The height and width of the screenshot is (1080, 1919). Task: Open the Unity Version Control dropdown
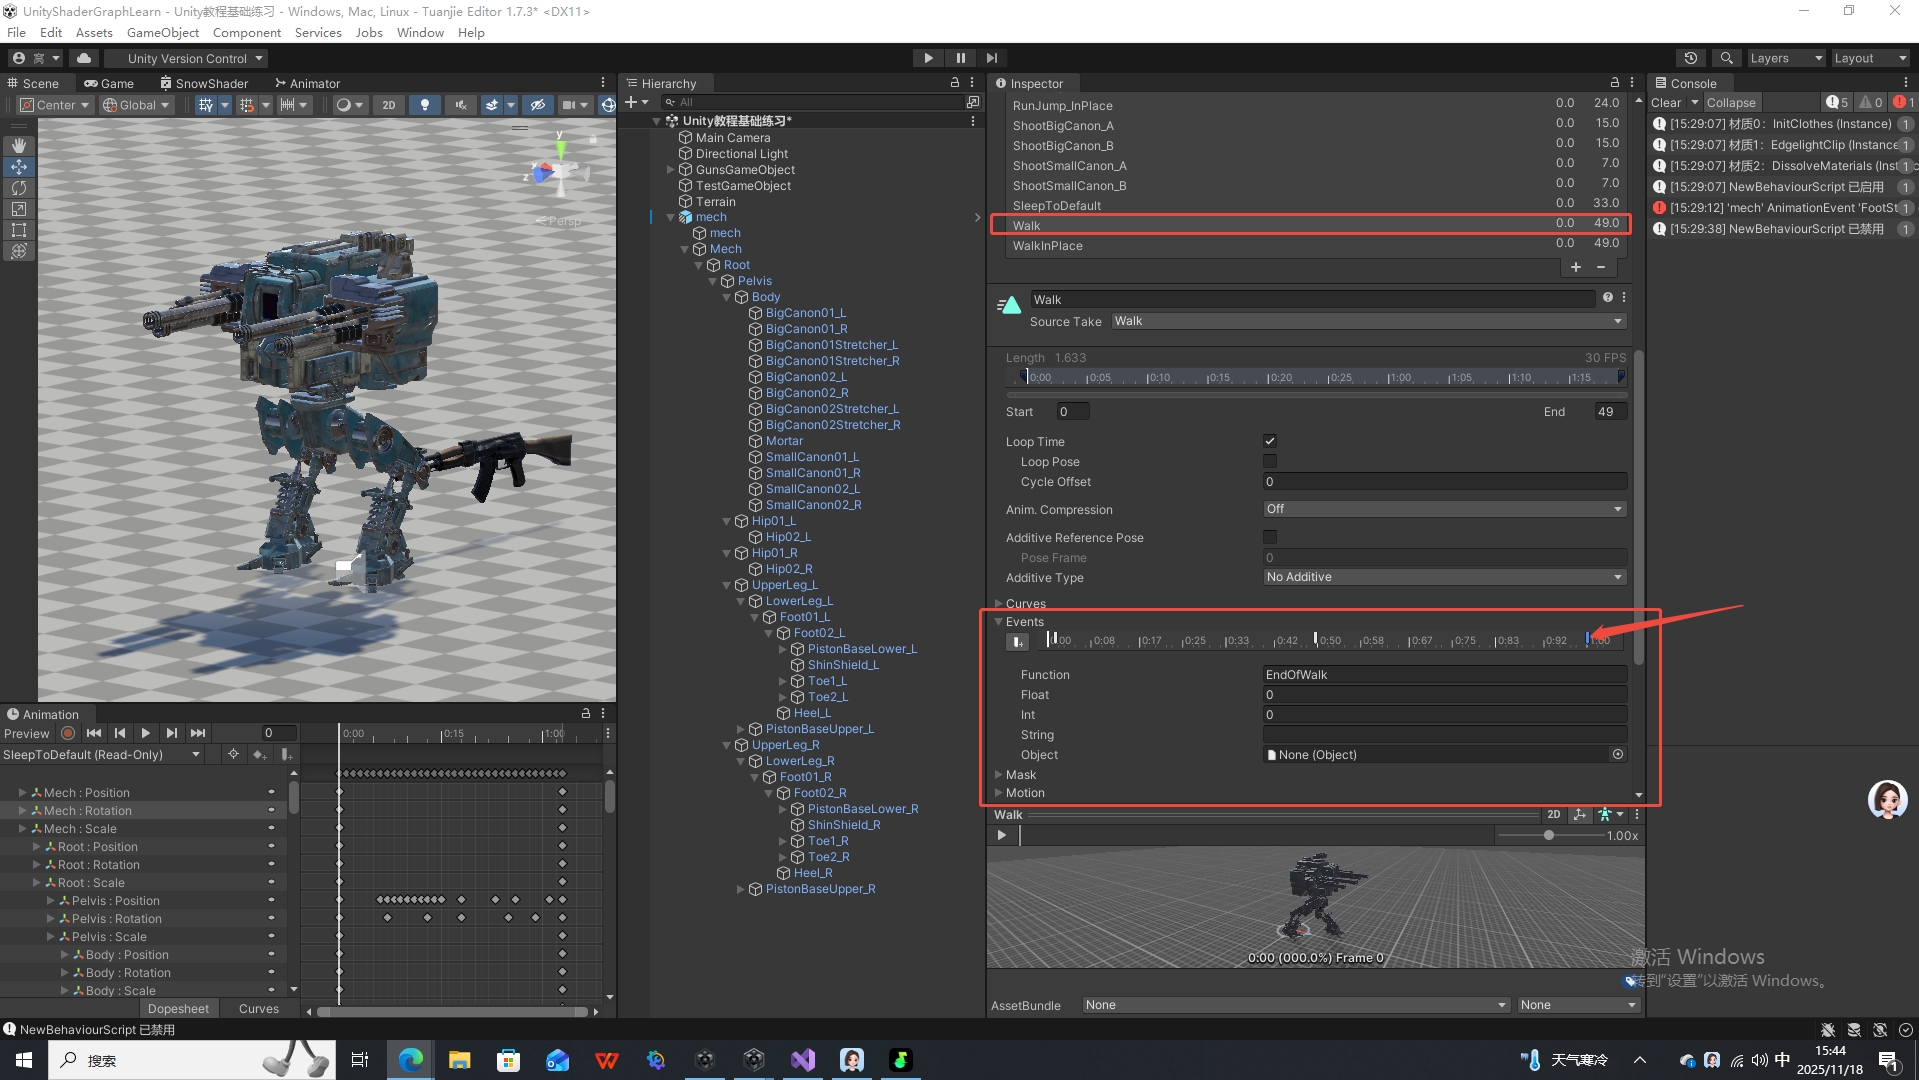click(186, 58)
